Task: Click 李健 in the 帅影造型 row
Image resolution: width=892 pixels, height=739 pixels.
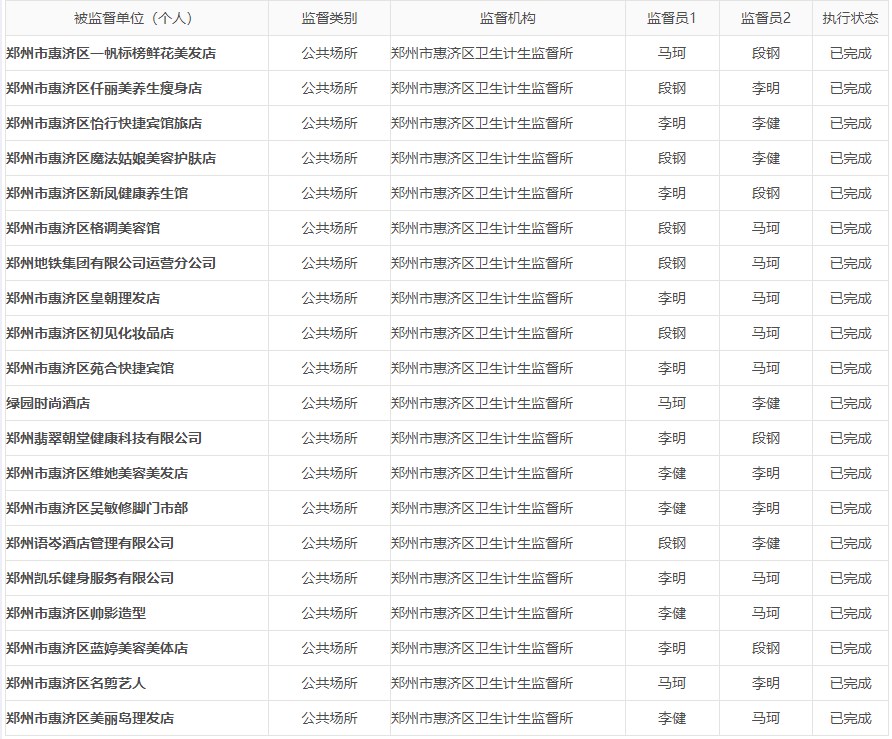Action: click(x=672, y=613)
